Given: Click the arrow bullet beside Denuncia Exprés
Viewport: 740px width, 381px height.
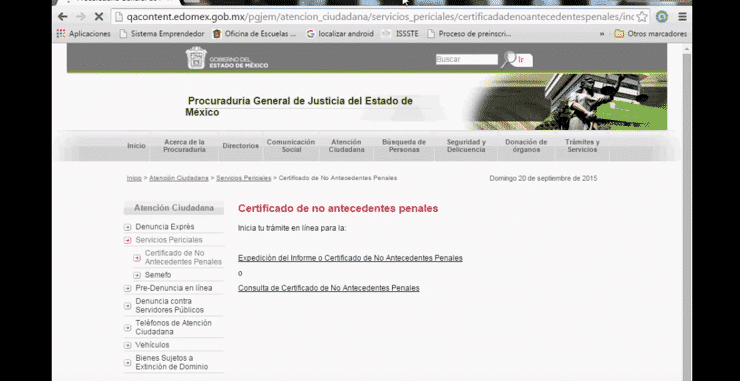Looking at the screenshot, I should click(127, 227).
